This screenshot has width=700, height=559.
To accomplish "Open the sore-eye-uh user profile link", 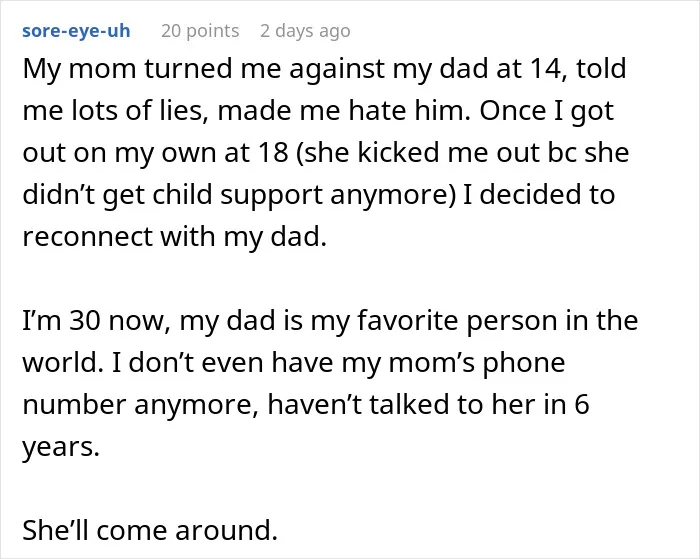I will [x=76, y=31].
